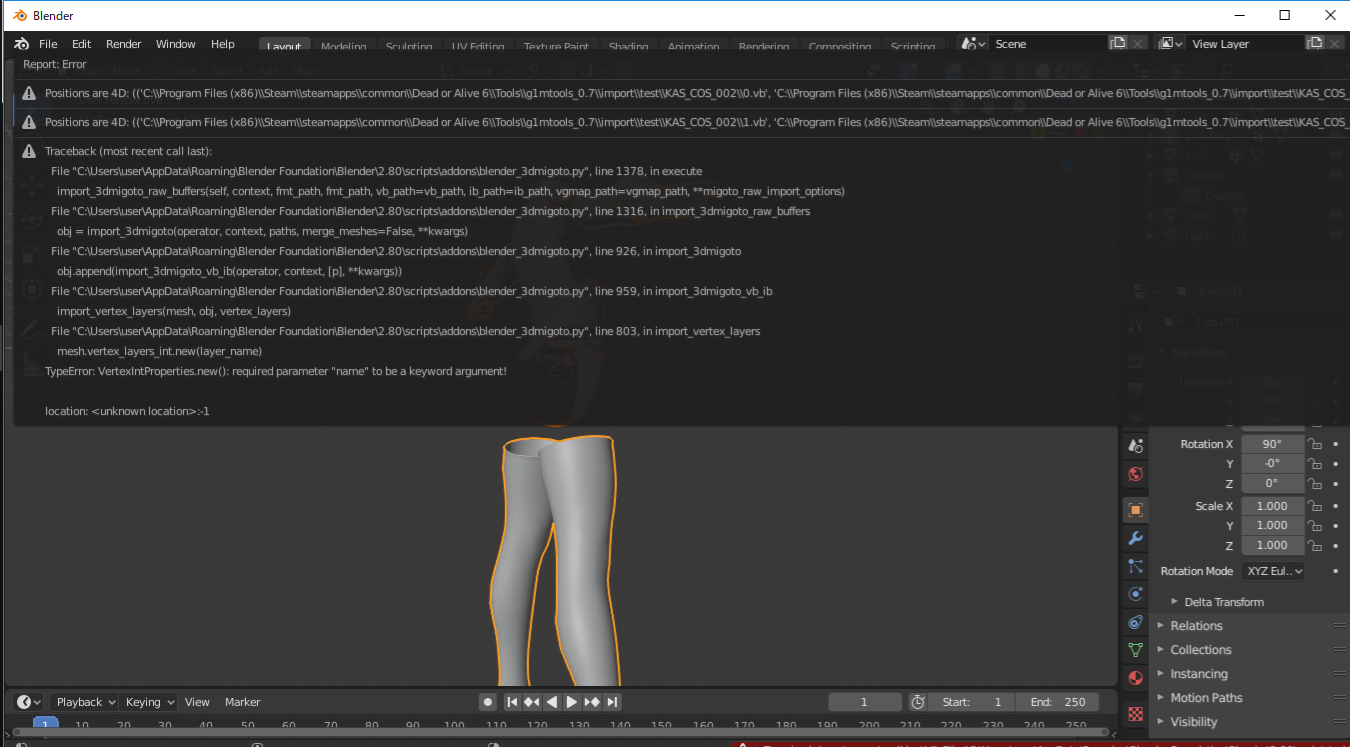Toggle lock for Scale X
This screenshot has height=747, width=1350.
[1316, 506]
